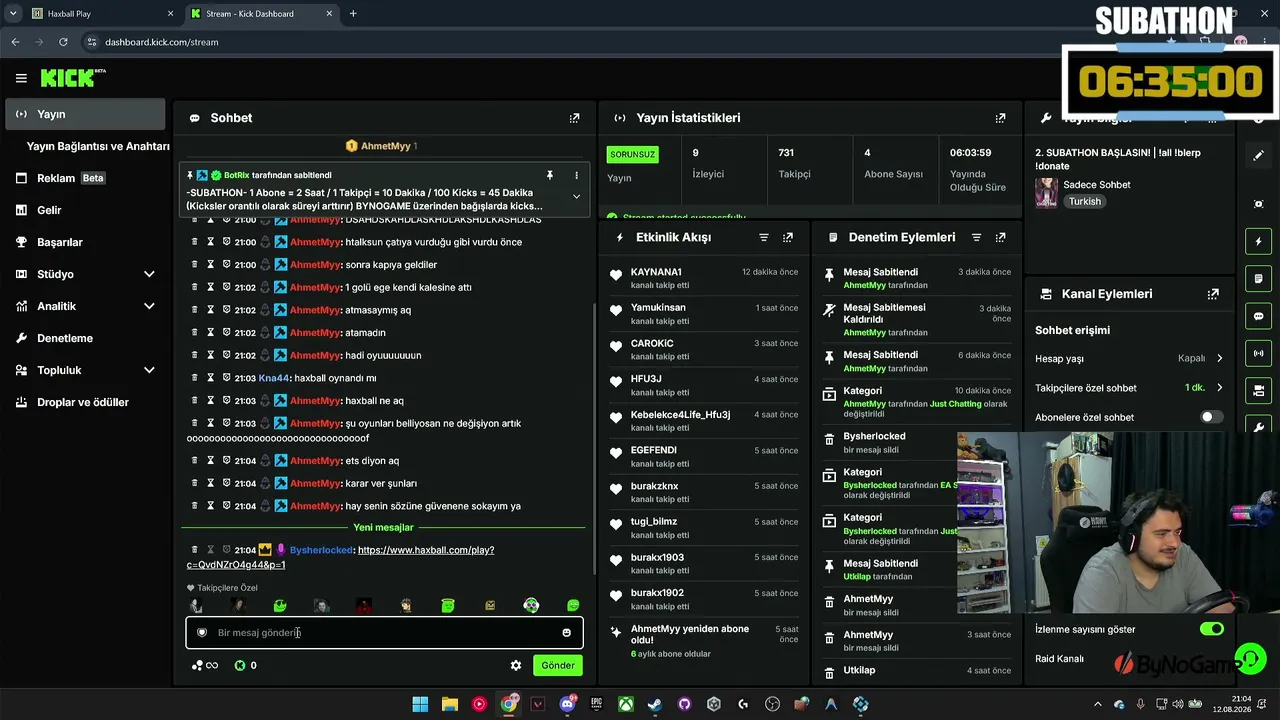Delete the 'karar ver şunları' message
This screenshot has height=720, width=1280.
(x=195, y=484)
